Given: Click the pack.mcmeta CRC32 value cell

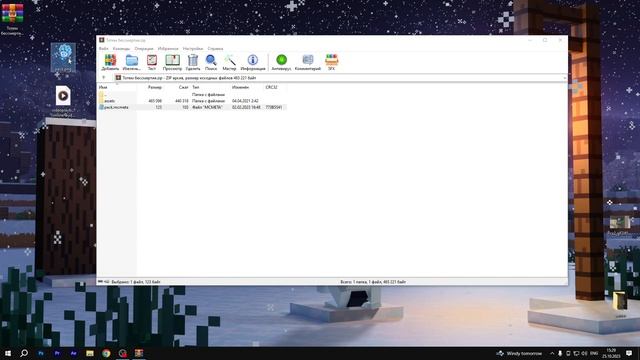Looking at the screenshot, I should 273,107.
